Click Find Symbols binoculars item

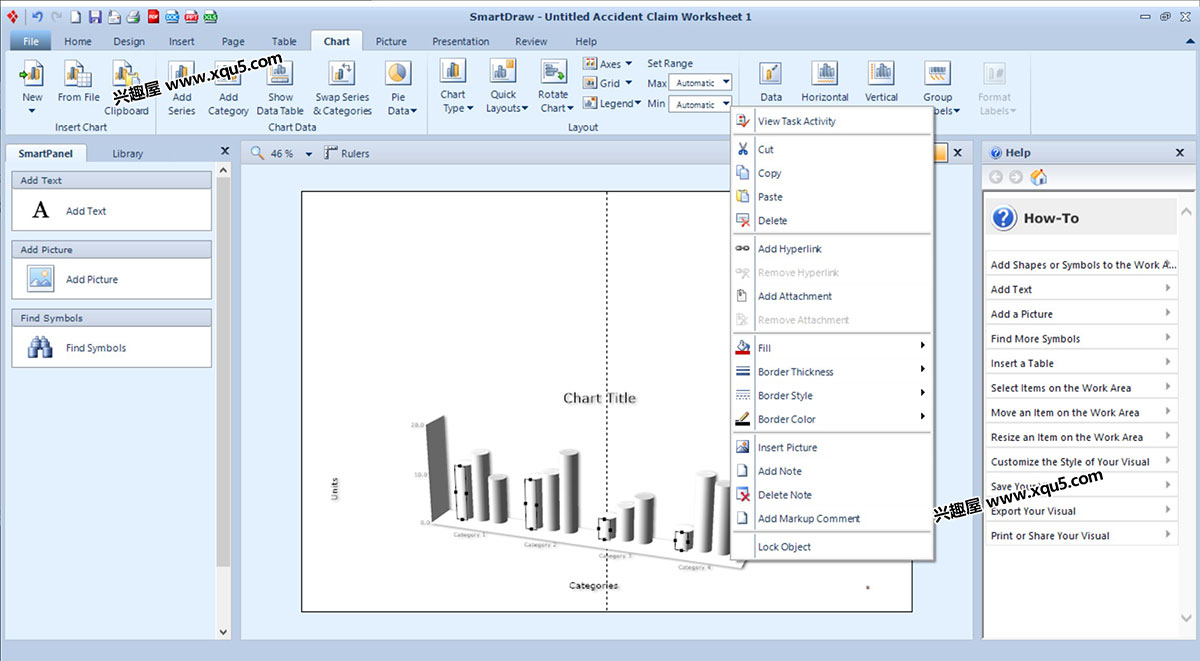coord(111,348)
